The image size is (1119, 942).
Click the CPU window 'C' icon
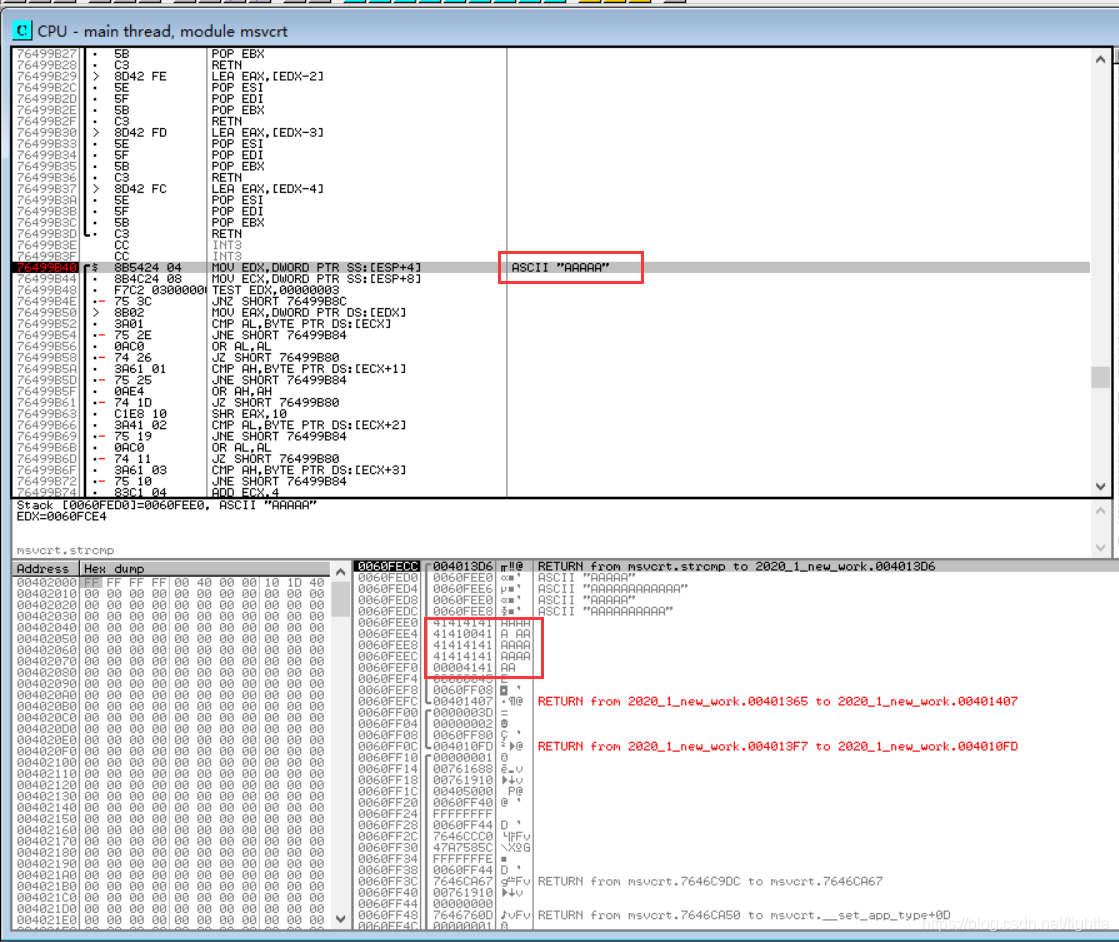22,30
